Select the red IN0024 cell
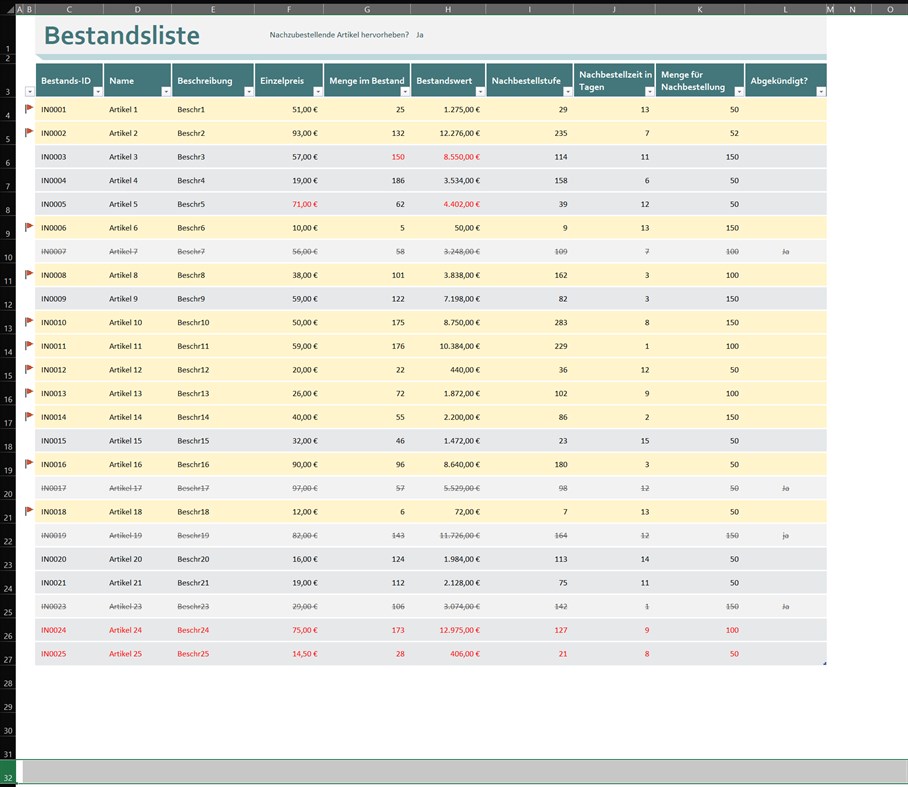The image size is (908, 787). (69, 630)
